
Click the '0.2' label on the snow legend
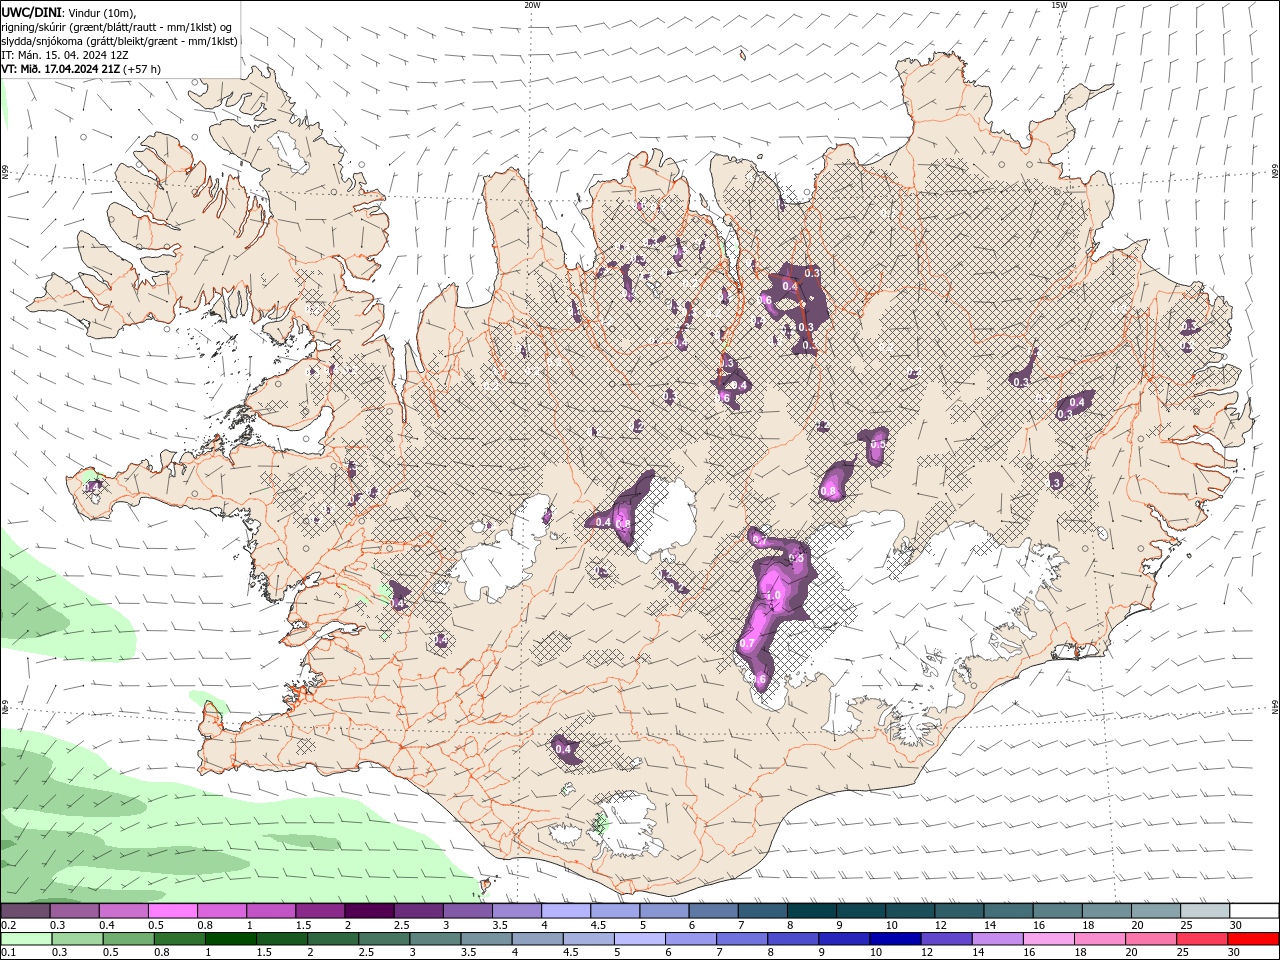(8, 925)
